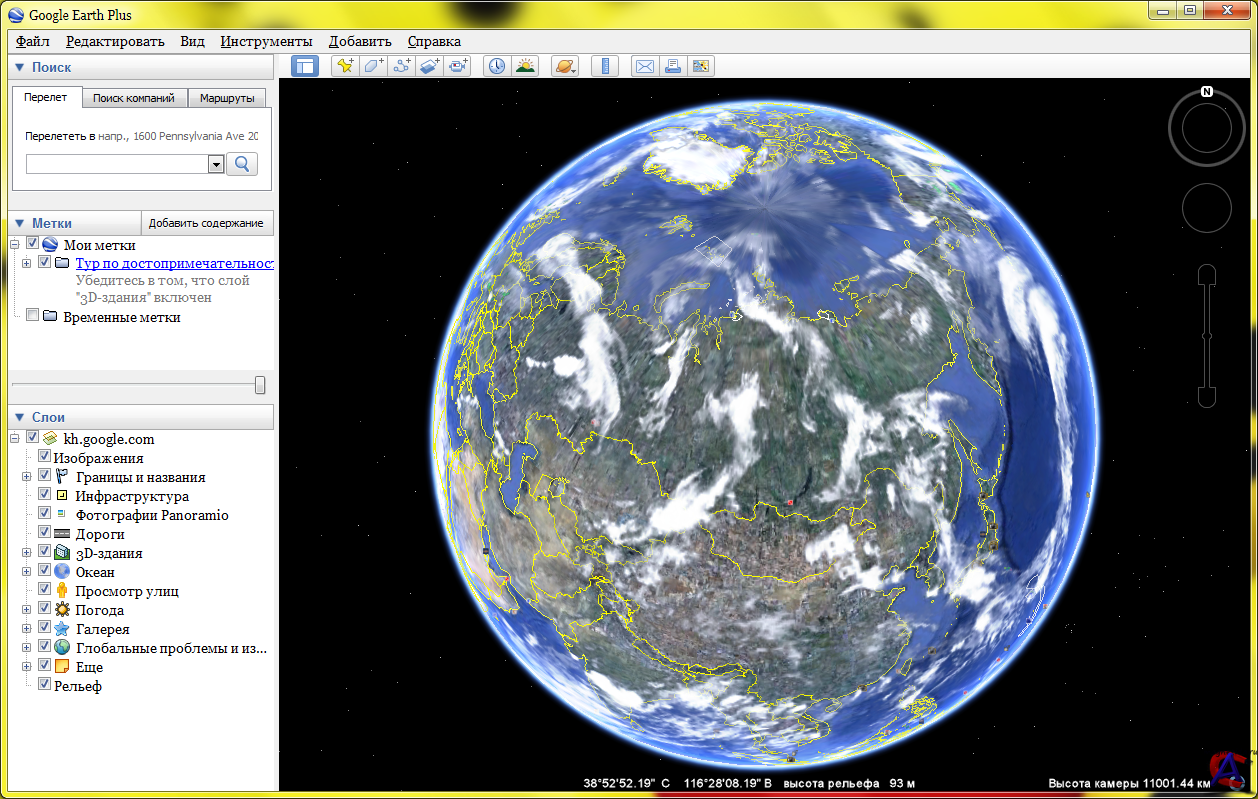Select the Add Polygon tool
Screen dimensions: 1258x799
tap(373, 66)
